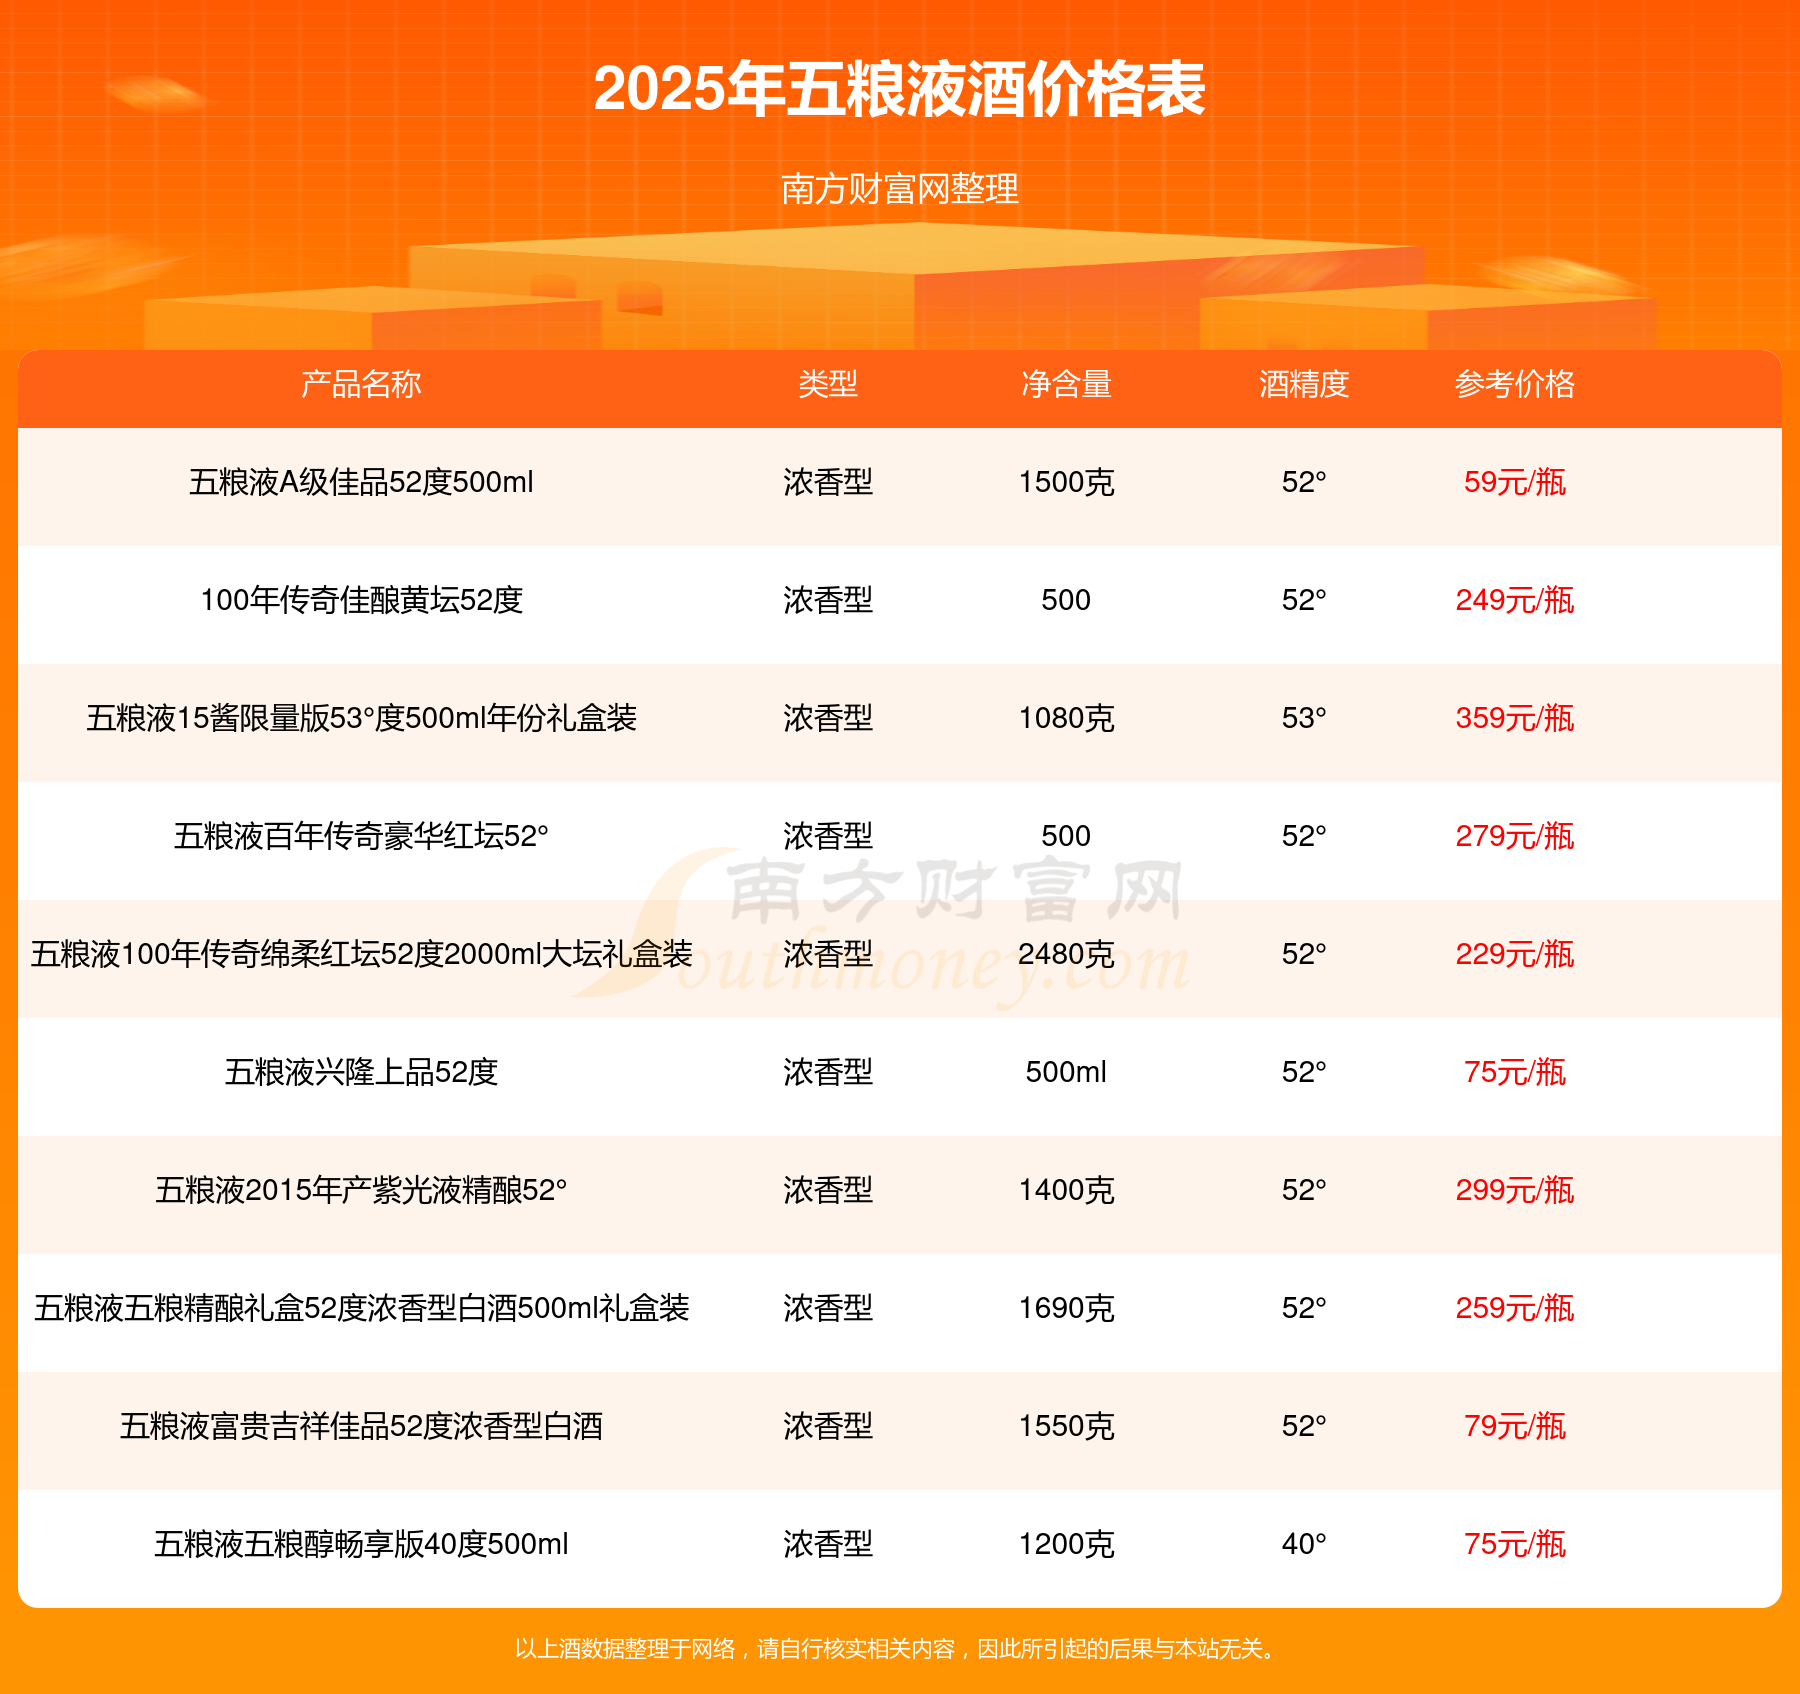Select the net content "1500克"
The image size is (1800, 1694).
coord(1066,482)
